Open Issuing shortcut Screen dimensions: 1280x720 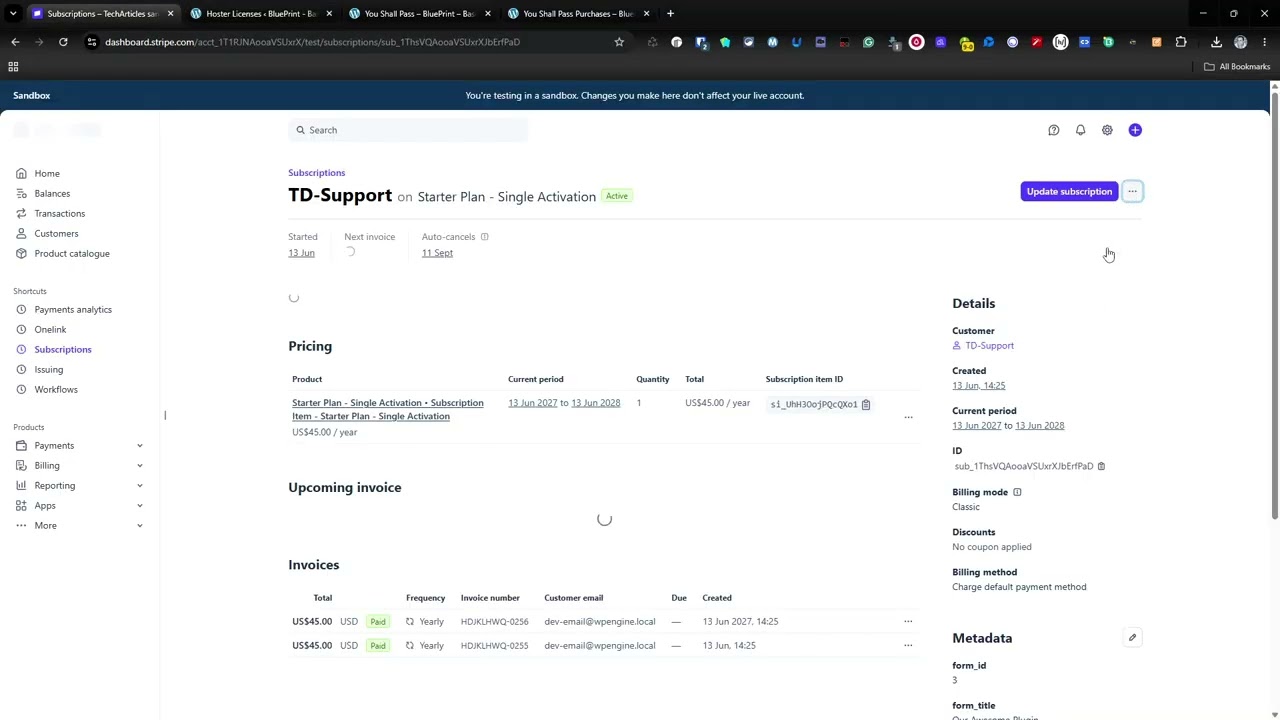(49, 369)
